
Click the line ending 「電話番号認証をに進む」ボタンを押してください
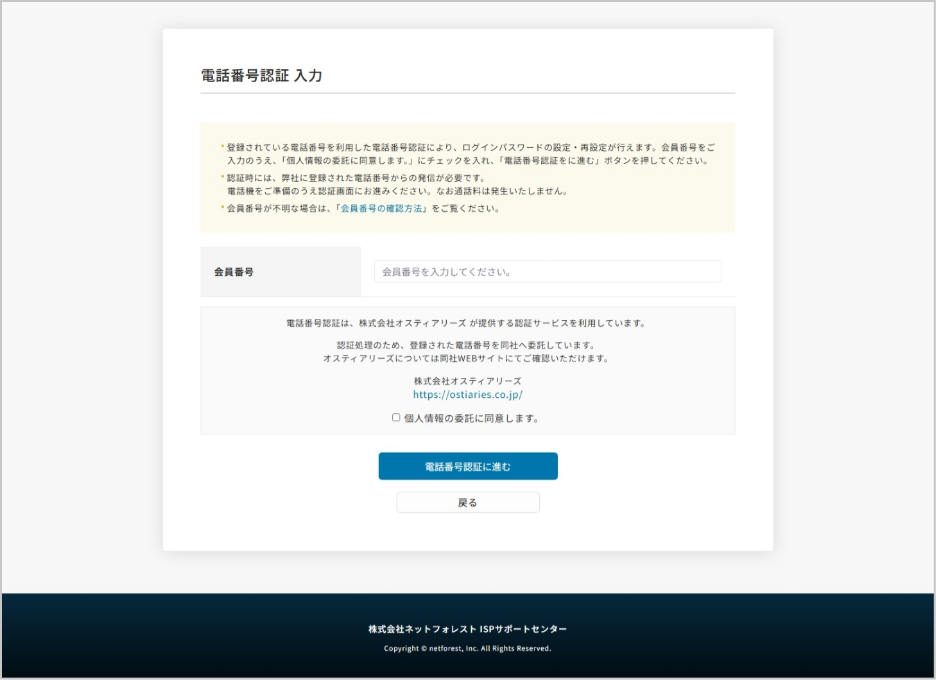(467, 160)
